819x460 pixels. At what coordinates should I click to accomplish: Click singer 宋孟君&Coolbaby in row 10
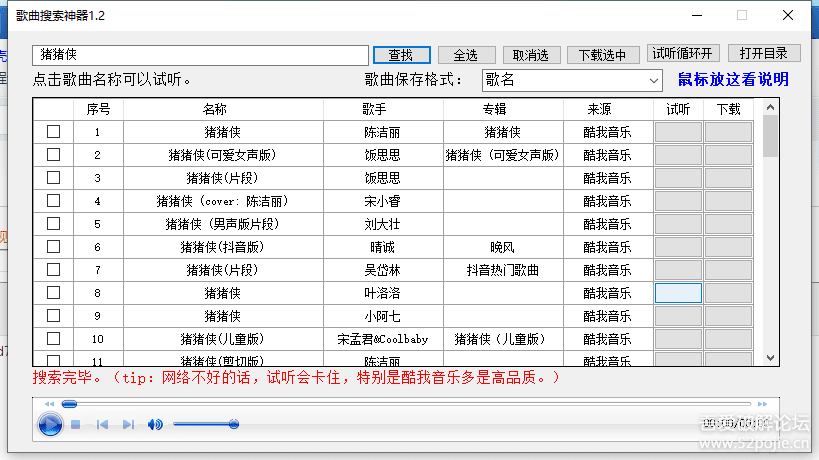(x=382, y=339)
